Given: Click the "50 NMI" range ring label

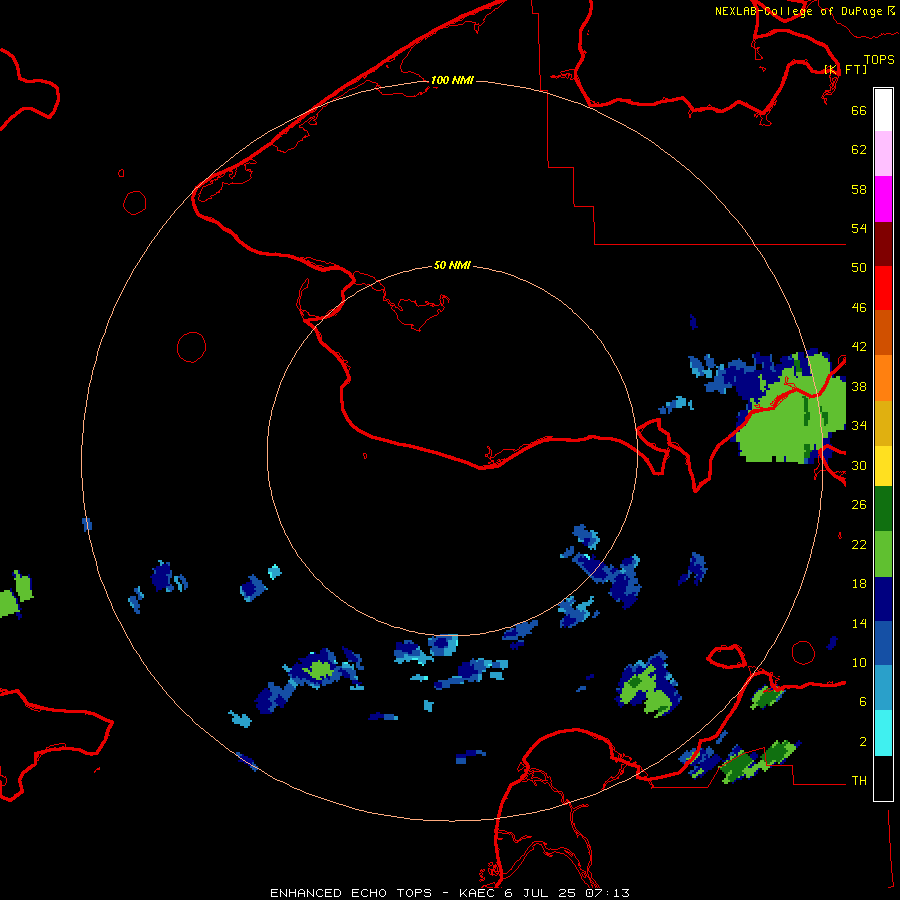Looking at the screenshot, I should click(x=452, y=265).
